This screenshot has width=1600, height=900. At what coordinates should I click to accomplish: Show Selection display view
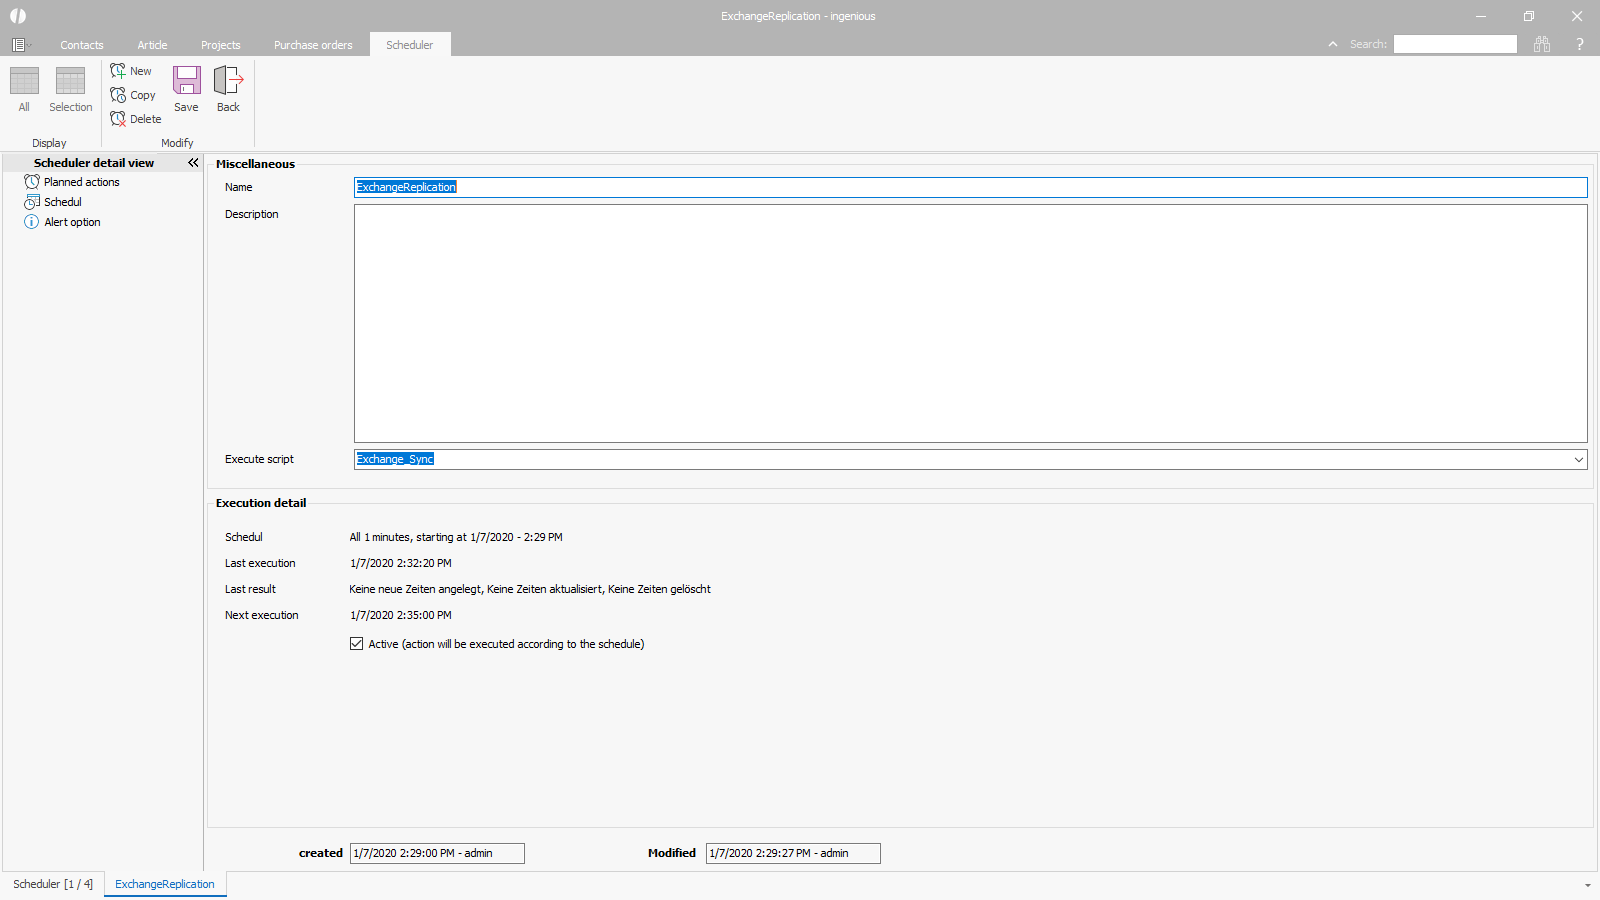click(x=70, y=89)
